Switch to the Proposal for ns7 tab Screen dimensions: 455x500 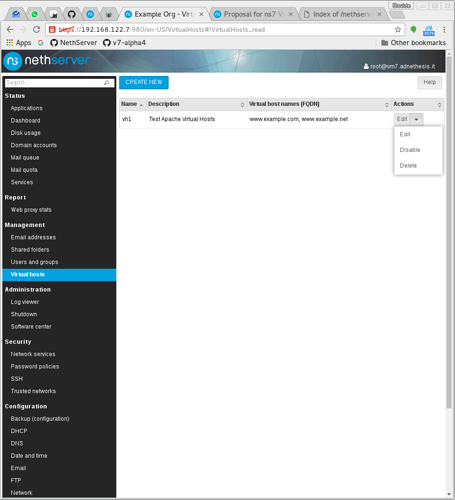(253, 14)
